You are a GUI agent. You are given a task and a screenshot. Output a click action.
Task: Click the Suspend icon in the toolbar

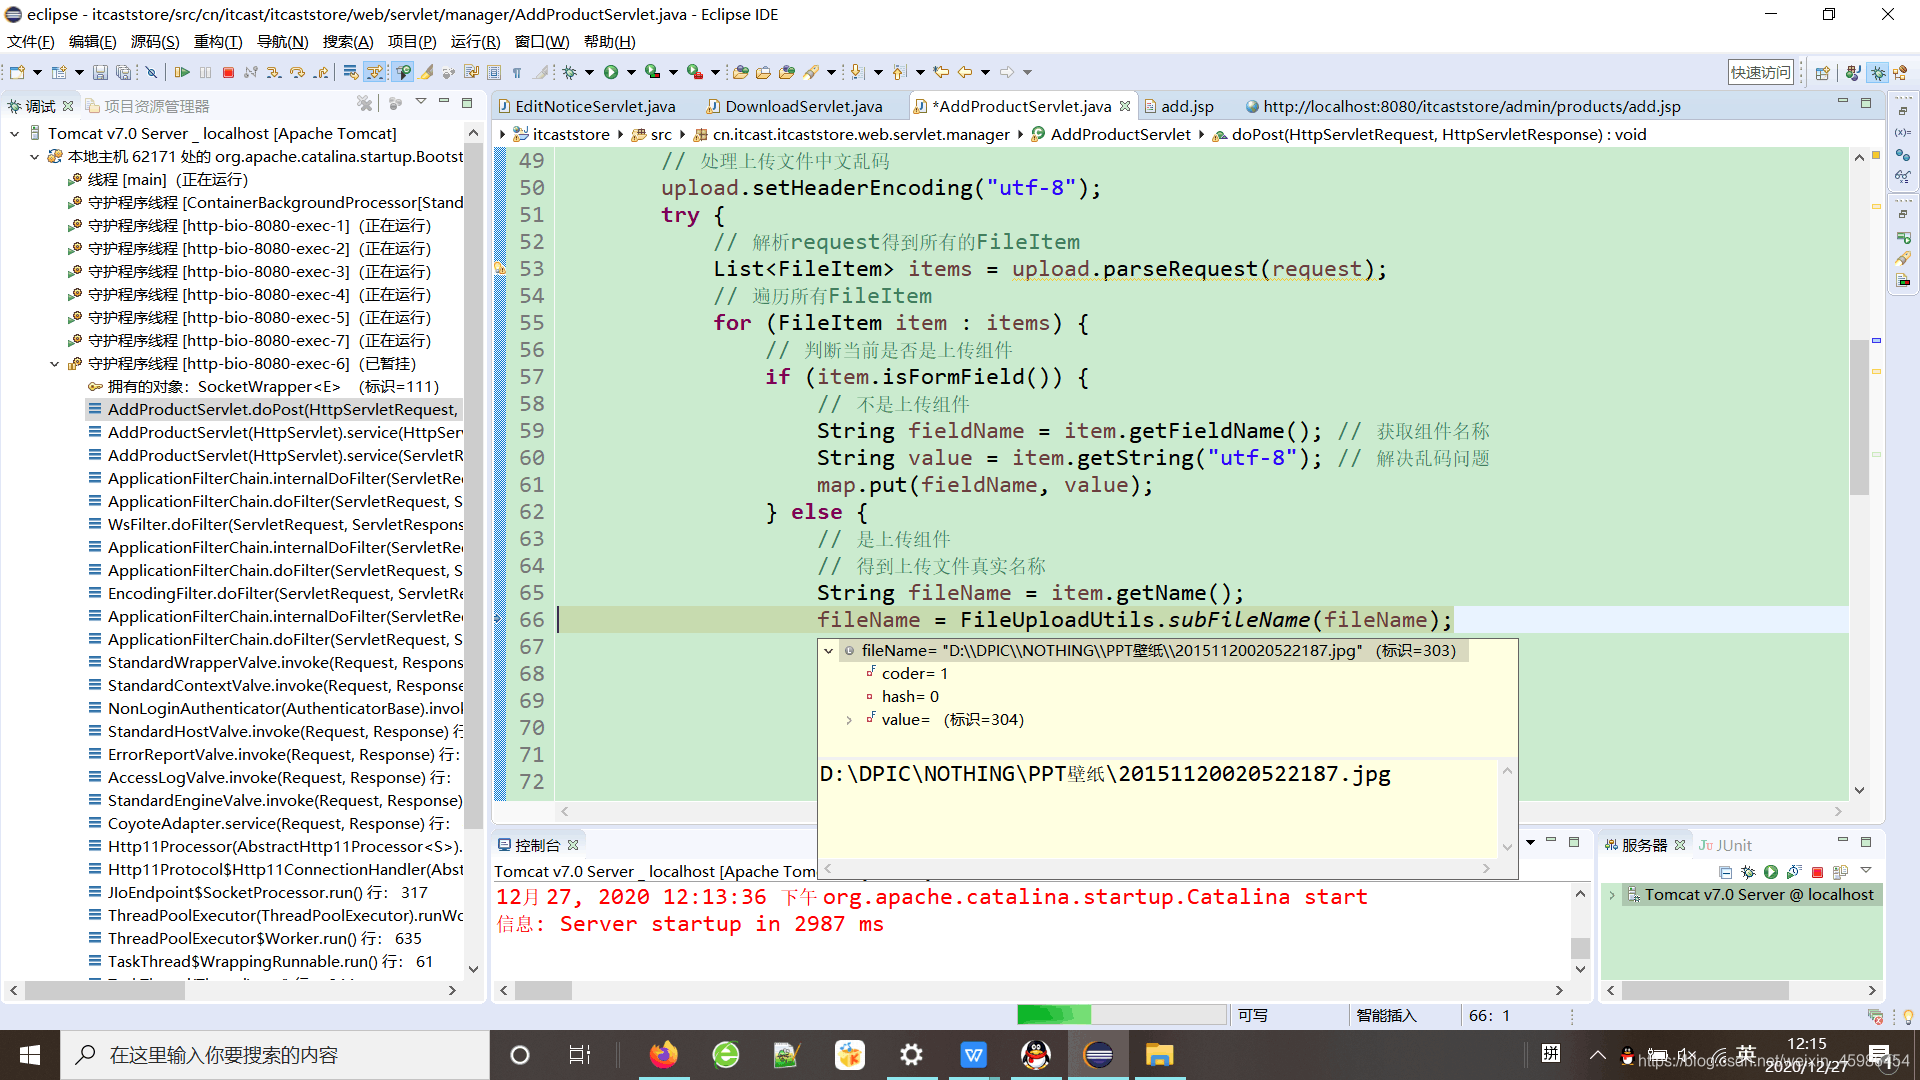(x=205, y=72)
